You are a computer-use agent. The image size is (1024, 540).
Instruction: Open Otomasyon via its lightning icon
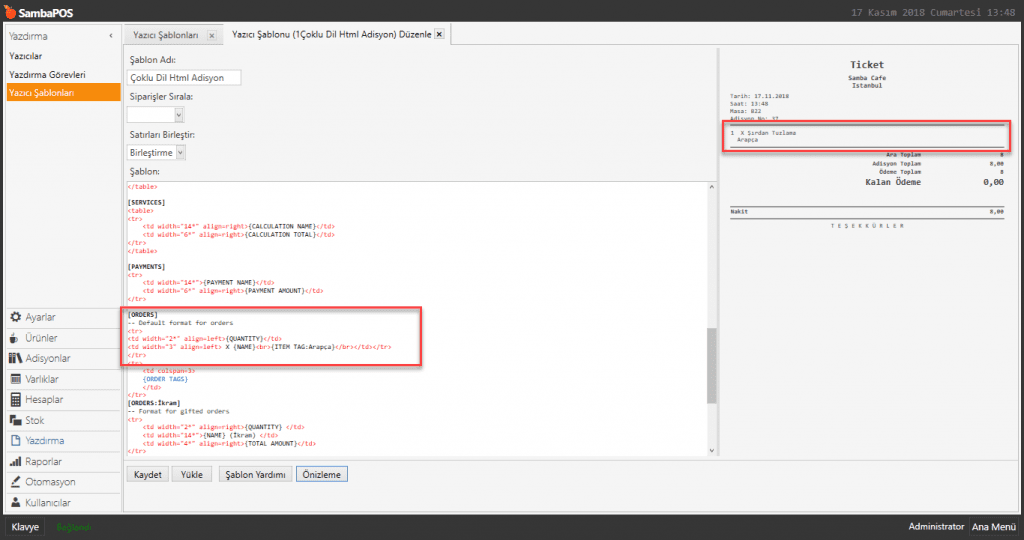click(x=15, y=482)
